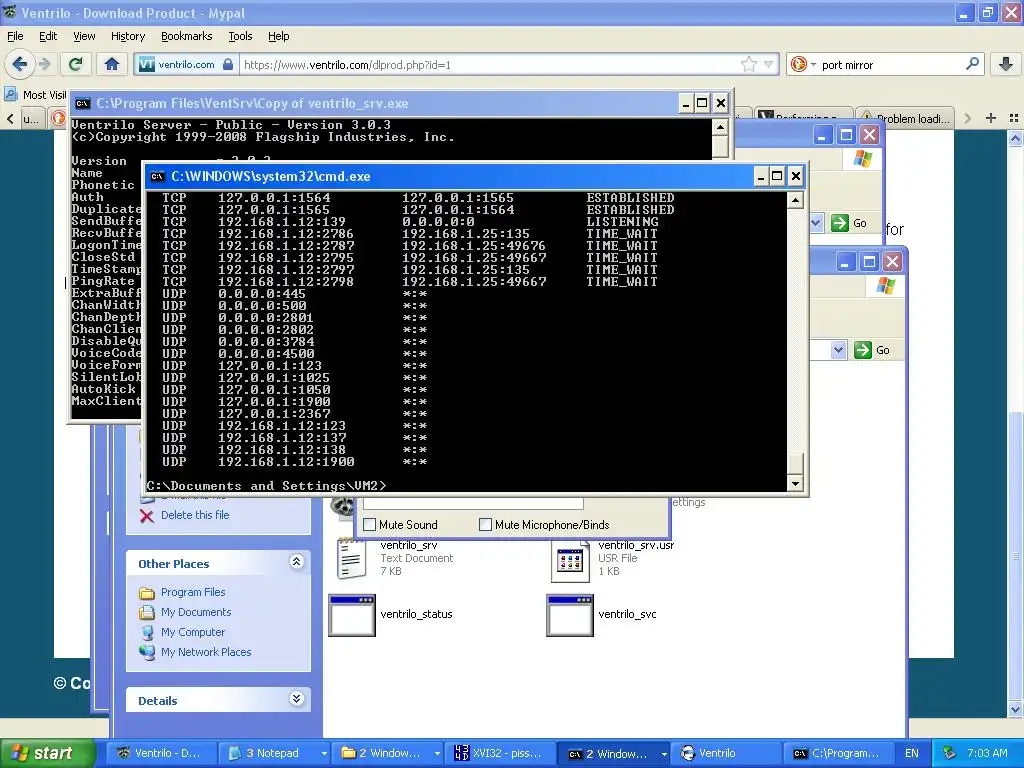Click Delete this file
Image resolution: width=1024 pixels, height=768 pixels.
tap(195, 515)
